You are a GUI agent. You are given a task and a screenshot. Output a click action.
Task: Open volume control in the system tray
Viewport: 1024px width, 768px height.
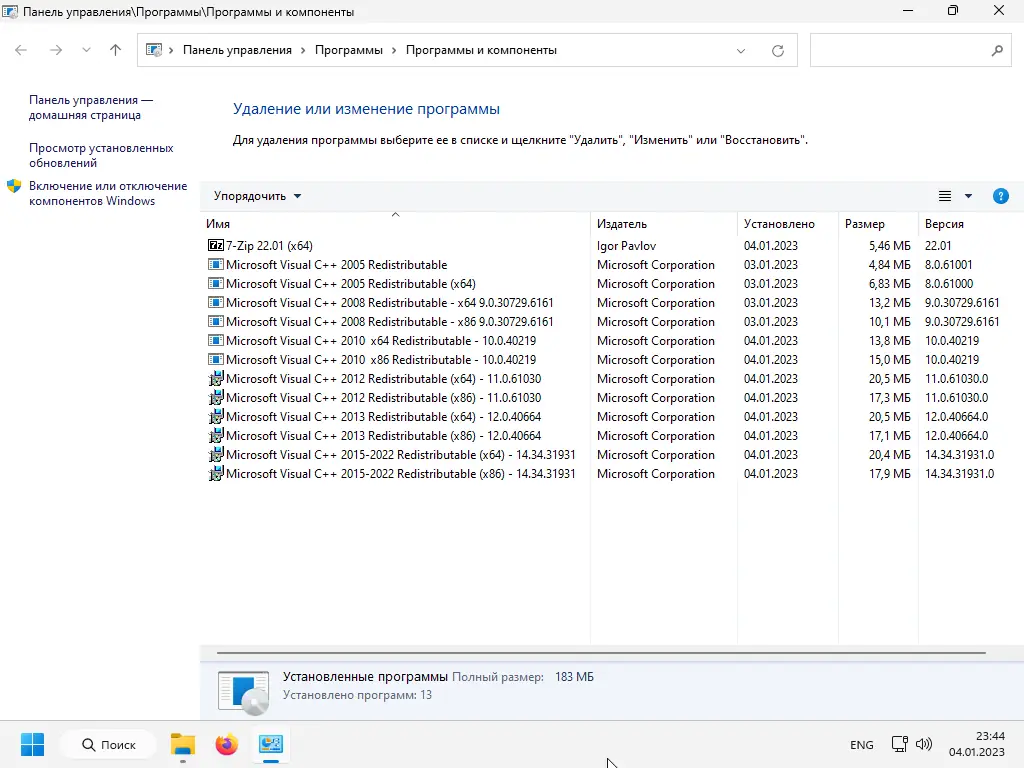[x=924, y=744]
